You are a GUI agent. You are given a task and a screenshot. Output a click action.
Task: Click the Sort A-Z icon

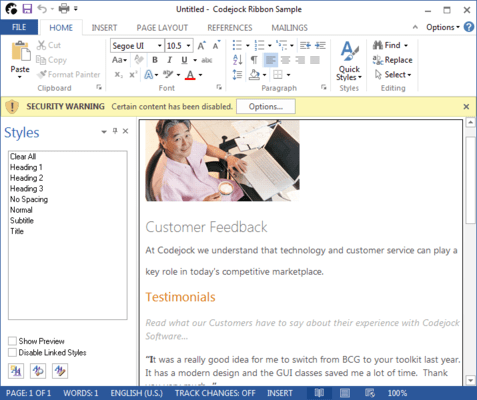pos(237,60)
